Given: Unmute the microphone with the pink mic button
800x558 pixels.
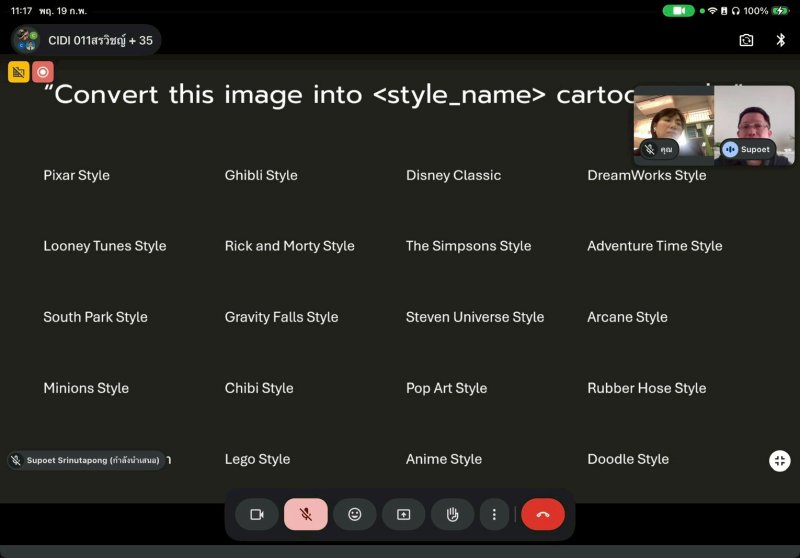Looking at the screenshot, I should [x=306, y=514].
